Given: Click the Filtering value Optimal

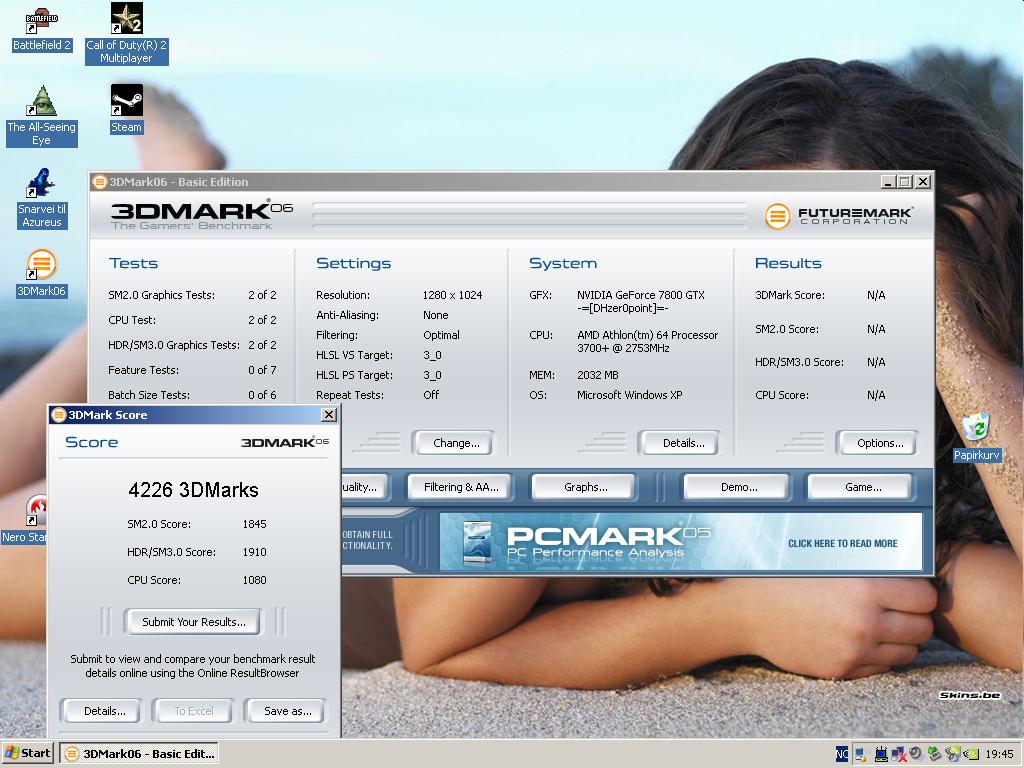Looking at the screenshot, I should 441,335.
